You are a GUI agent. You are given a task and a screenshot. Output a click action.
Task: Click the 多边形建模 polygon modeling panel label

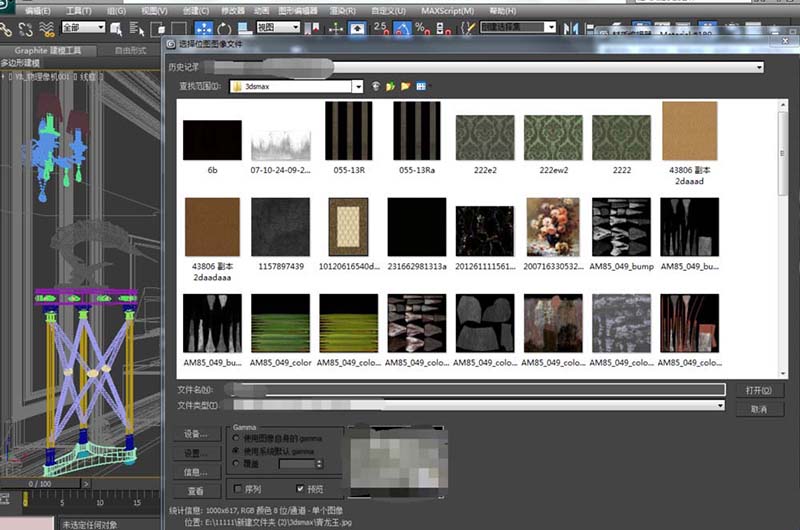[20, 63]
